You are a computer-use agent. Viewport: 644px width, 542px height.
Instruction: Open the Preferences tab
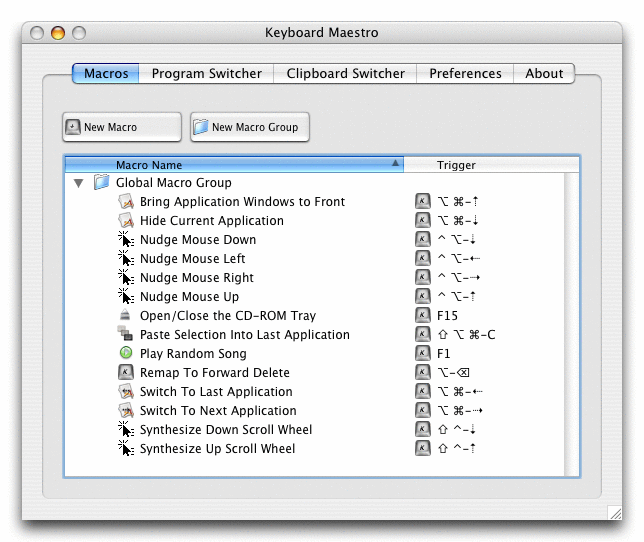465,73
